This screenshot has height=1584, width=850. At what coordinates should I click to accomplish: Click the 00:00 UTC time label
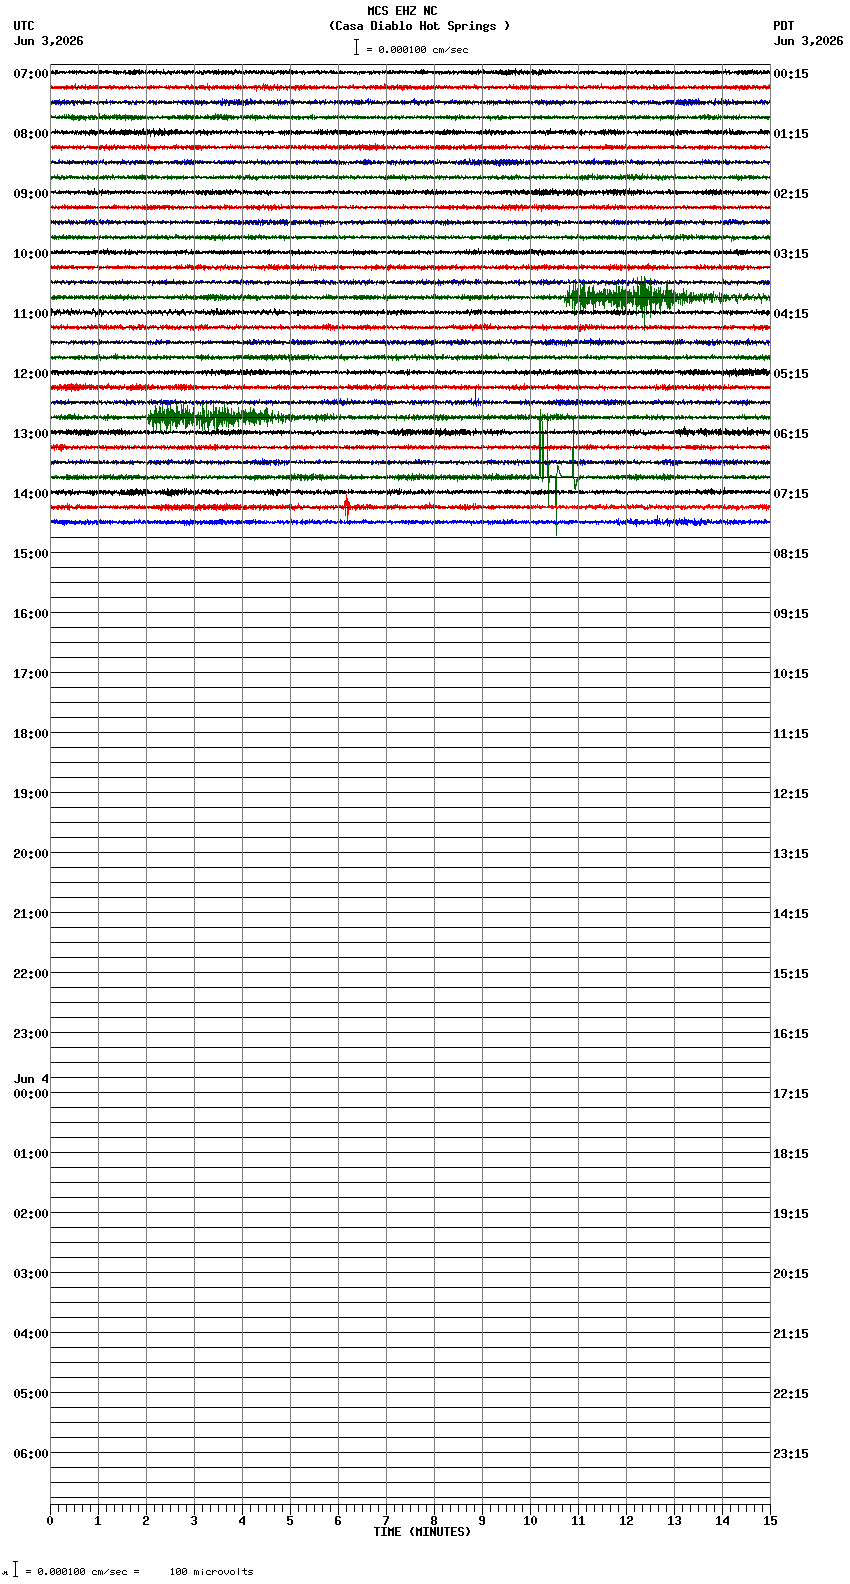31,1094
